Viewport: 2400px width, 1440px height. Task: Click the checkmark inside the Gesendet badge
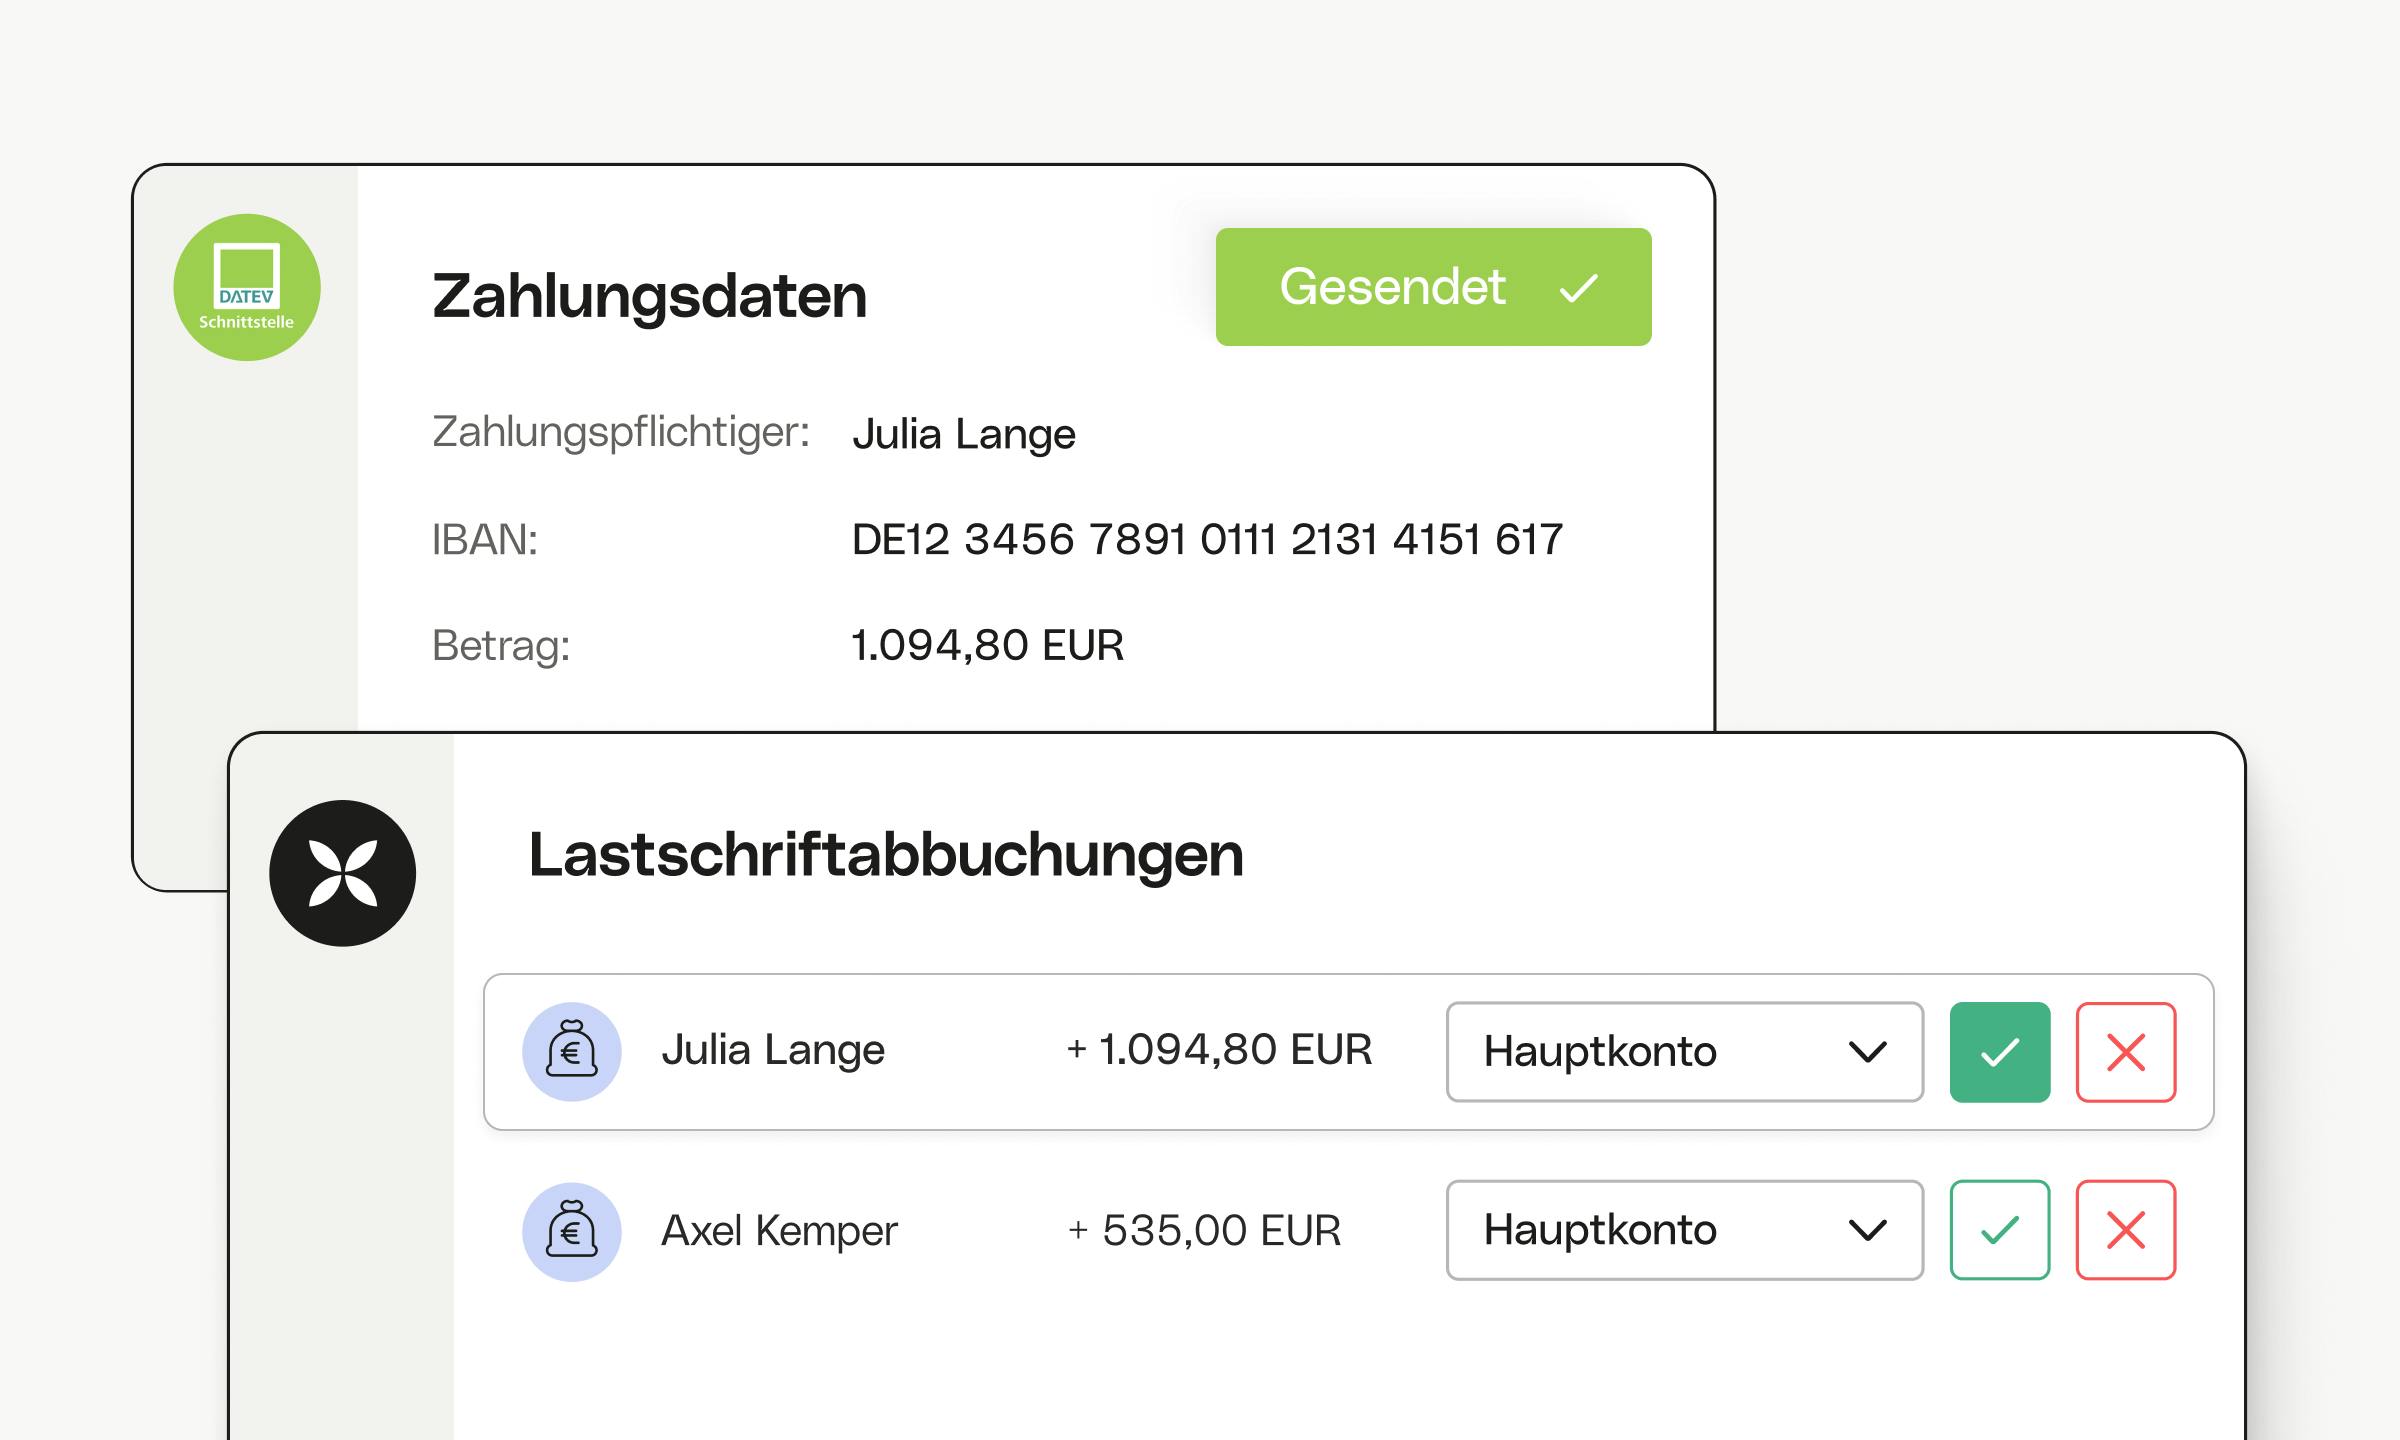coord(1578,287)
